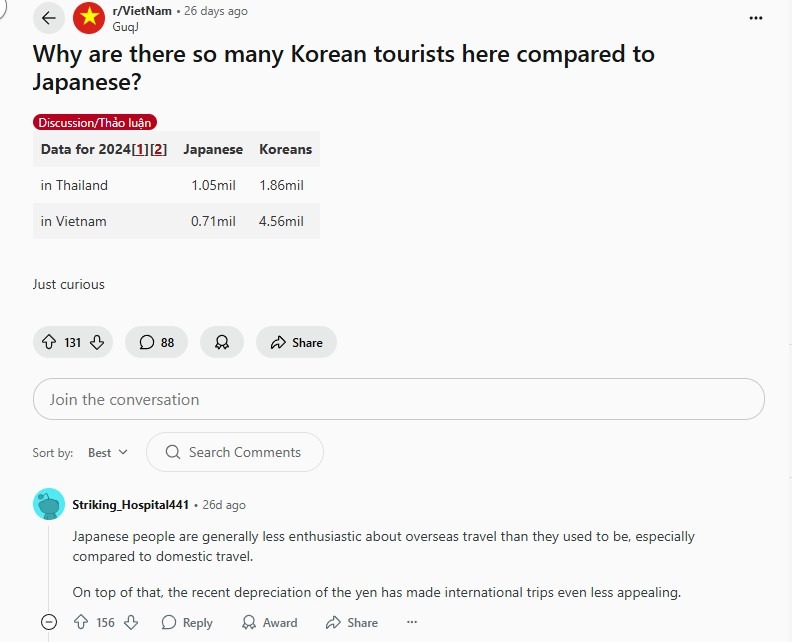Open post options three-dot menu
This screenshot has height=642, width=792.
[x=755, y=18]
